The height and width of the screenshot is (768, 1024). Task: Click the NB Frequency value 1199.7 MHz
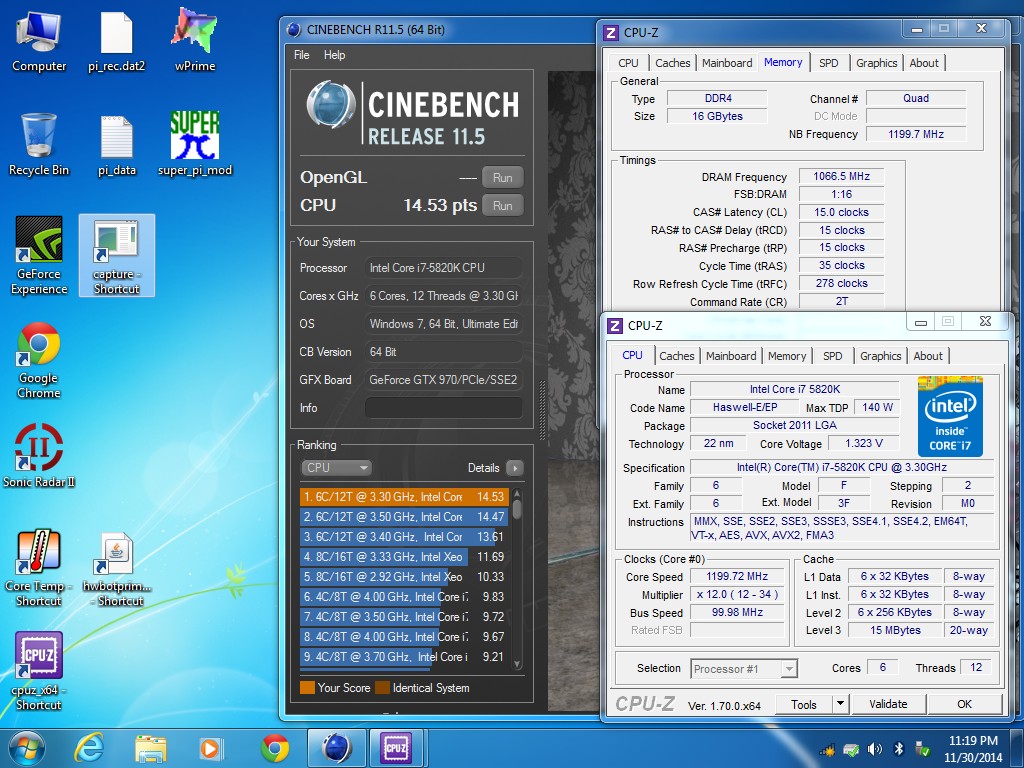click(x=916, y=134)
